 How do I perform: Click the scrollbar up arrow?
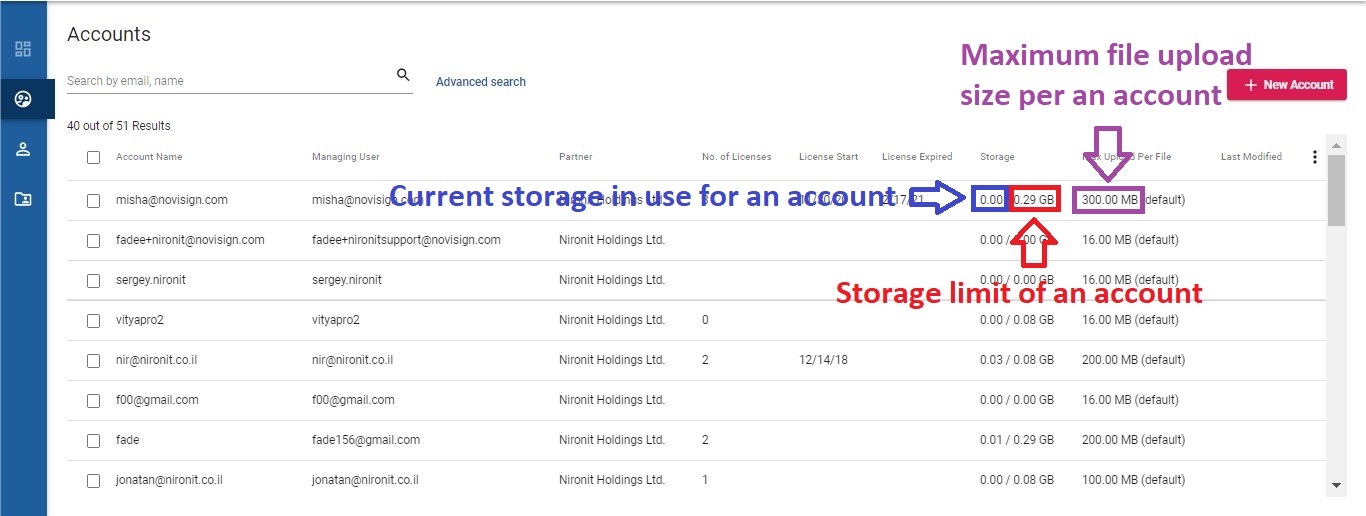(x=1337, y=146)
